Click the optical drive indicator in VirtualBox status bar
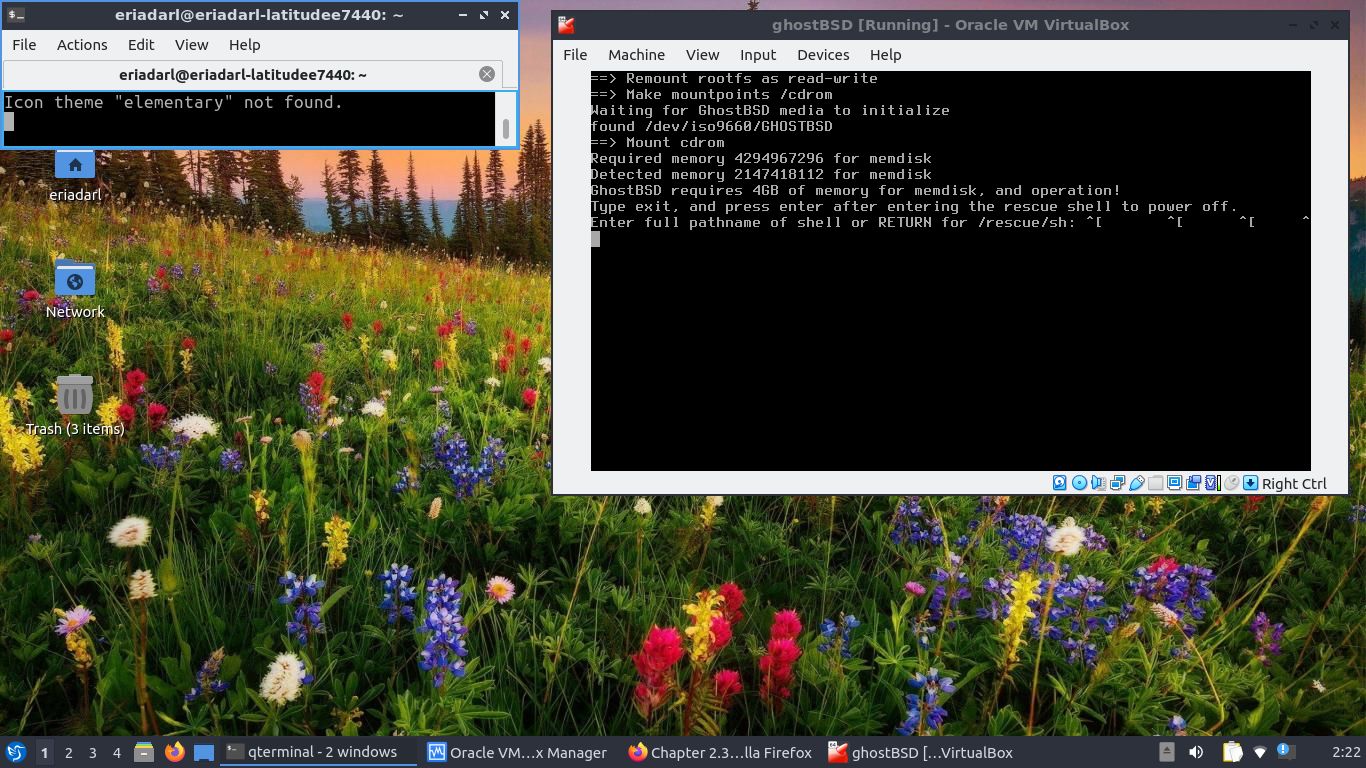The height and width of the screenshot is (768, 1366). pos(1079,483)
